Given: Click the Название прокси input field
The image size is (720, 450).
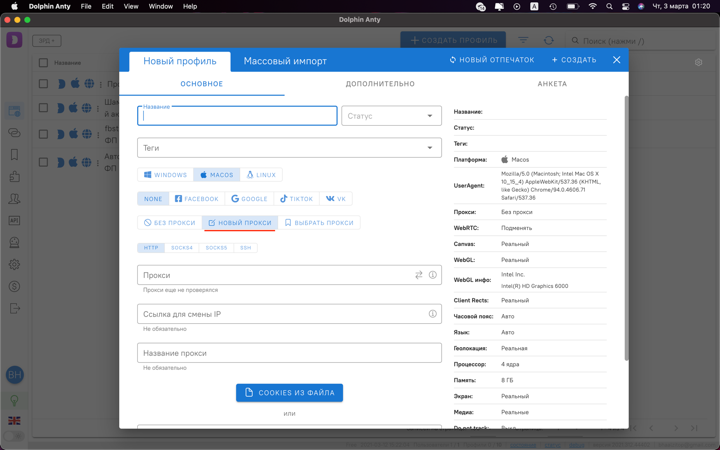Looking at the screenshot, I should point(289,353).
